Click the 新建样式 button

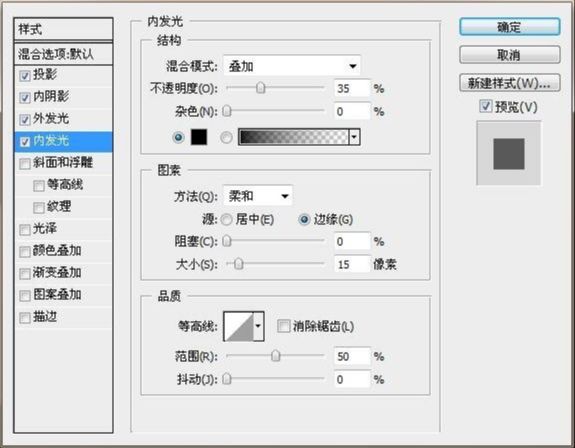(x=510, y=83)
